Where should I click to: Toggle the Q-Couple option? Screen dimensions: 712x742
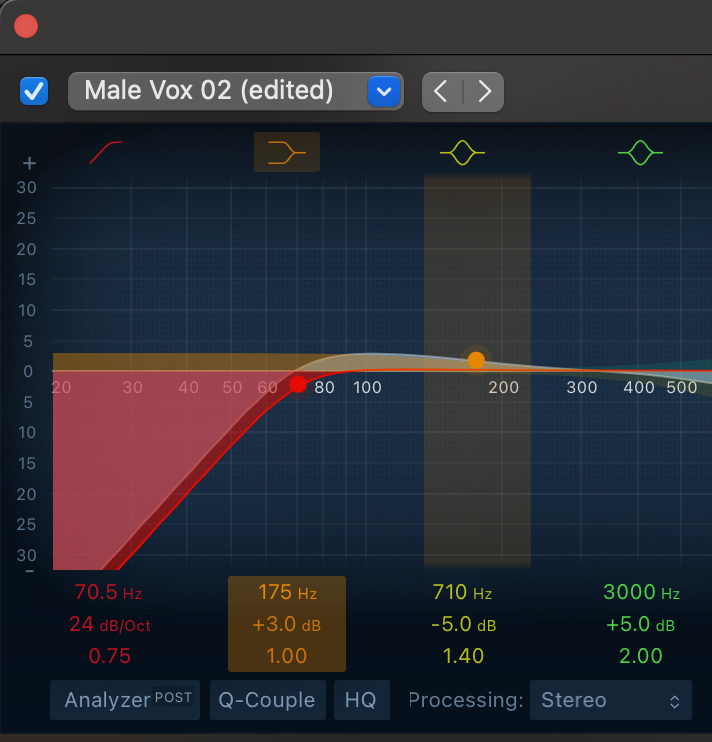(267, 700)
